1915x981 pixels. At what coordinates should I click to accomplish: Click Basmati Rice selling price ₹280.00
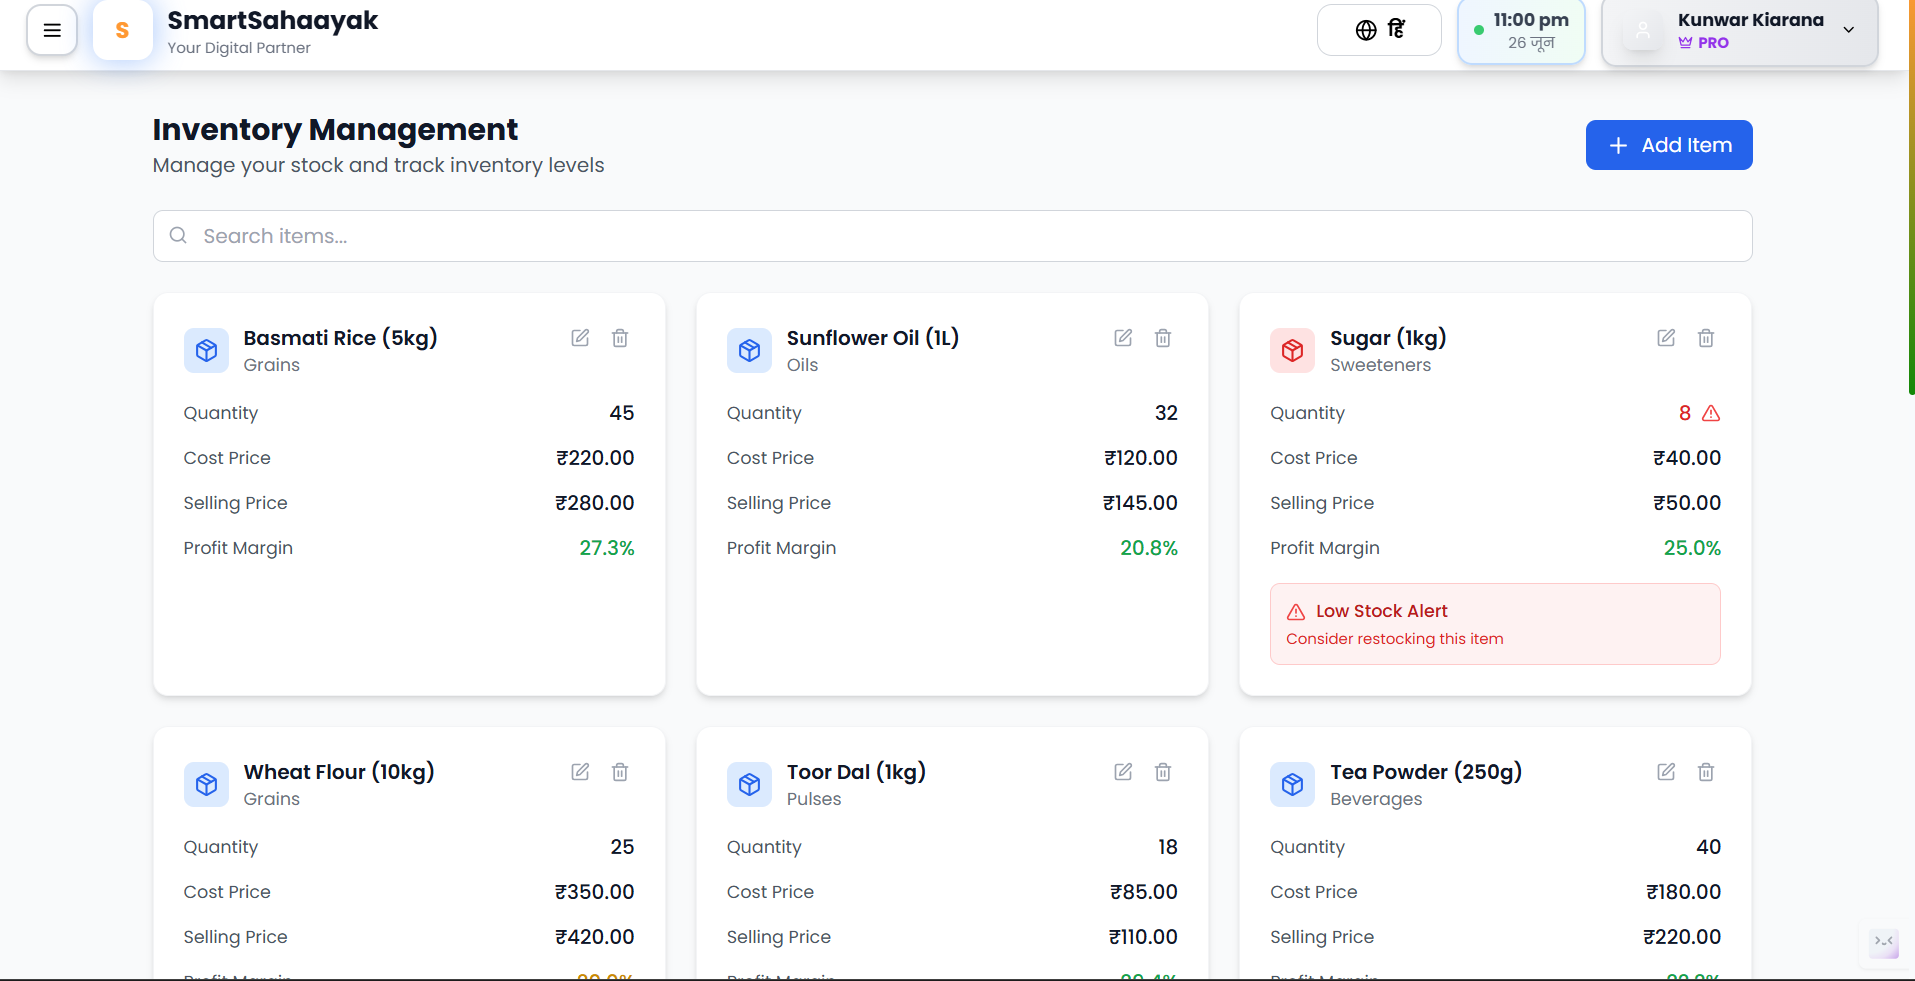(595, 503)
